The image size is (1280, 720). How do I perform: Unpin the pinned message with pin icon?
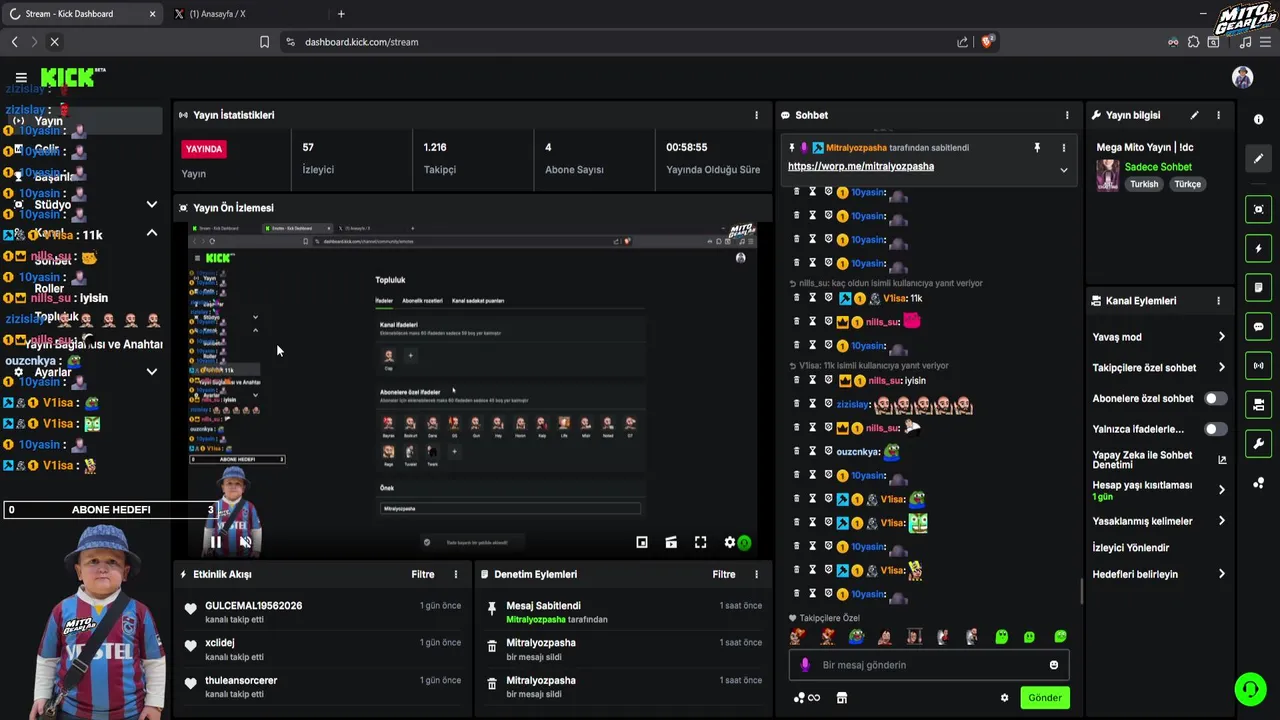coord(1037,147)
